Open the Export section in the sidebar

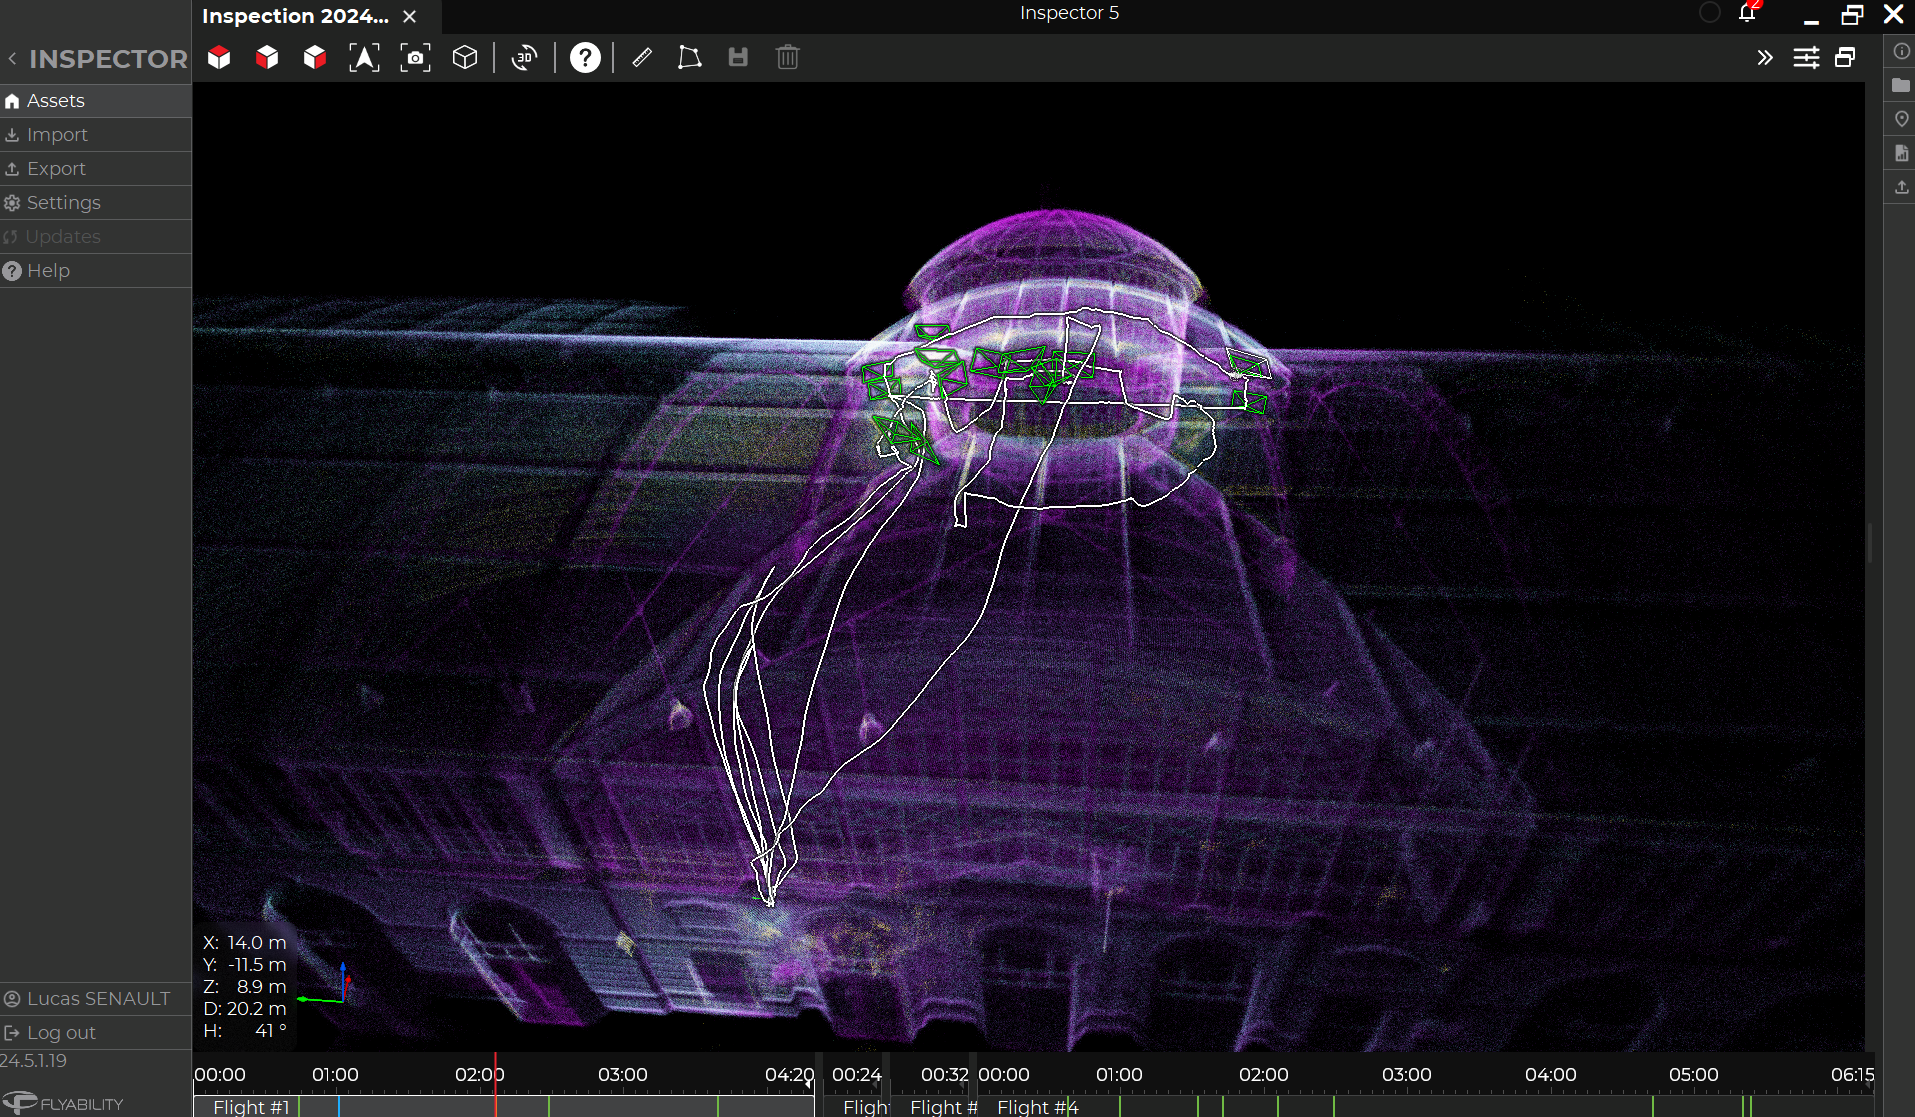click(x=56, y=169)
